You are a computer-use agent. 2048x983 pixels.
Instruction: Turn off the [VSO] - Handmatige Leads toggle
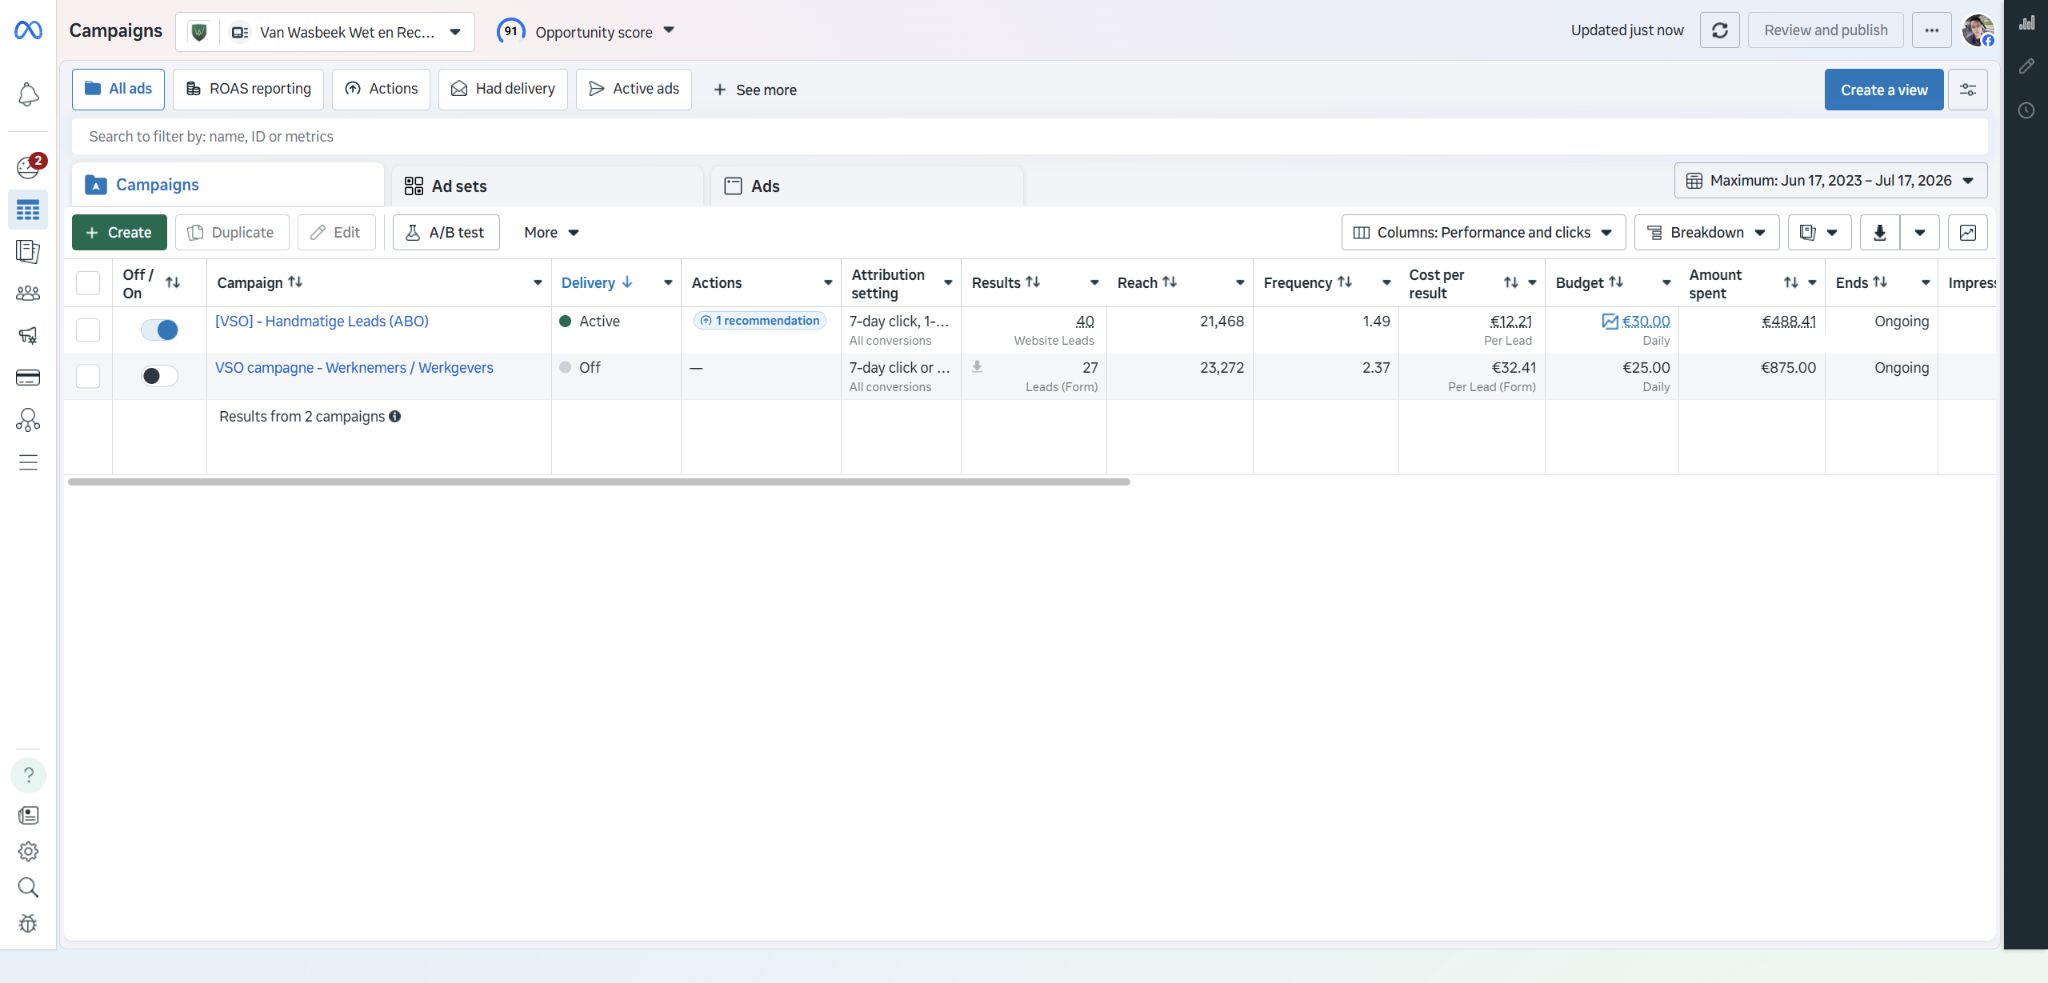(159, 330)
